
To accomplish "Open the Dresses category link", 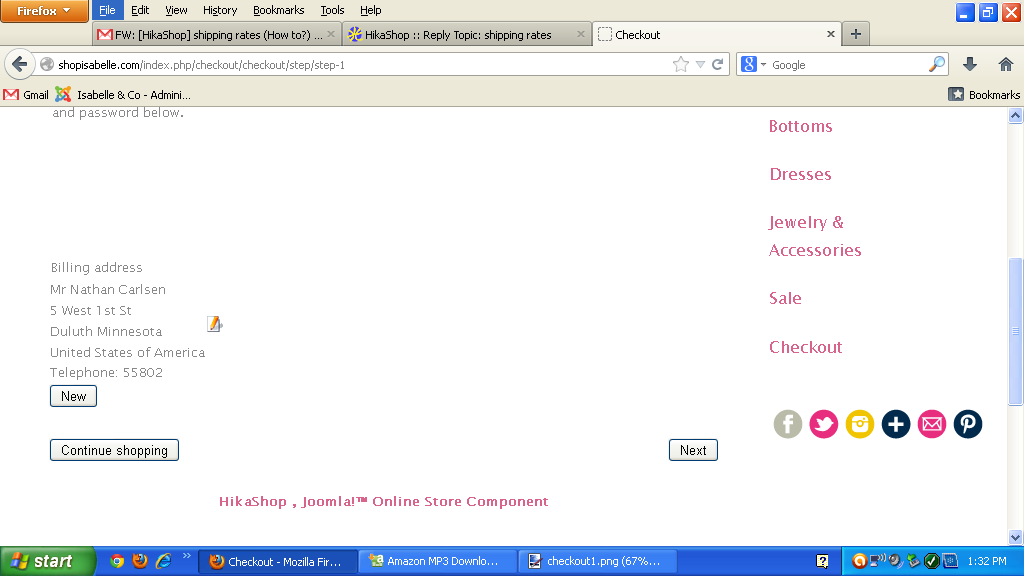I will (800, 174).
